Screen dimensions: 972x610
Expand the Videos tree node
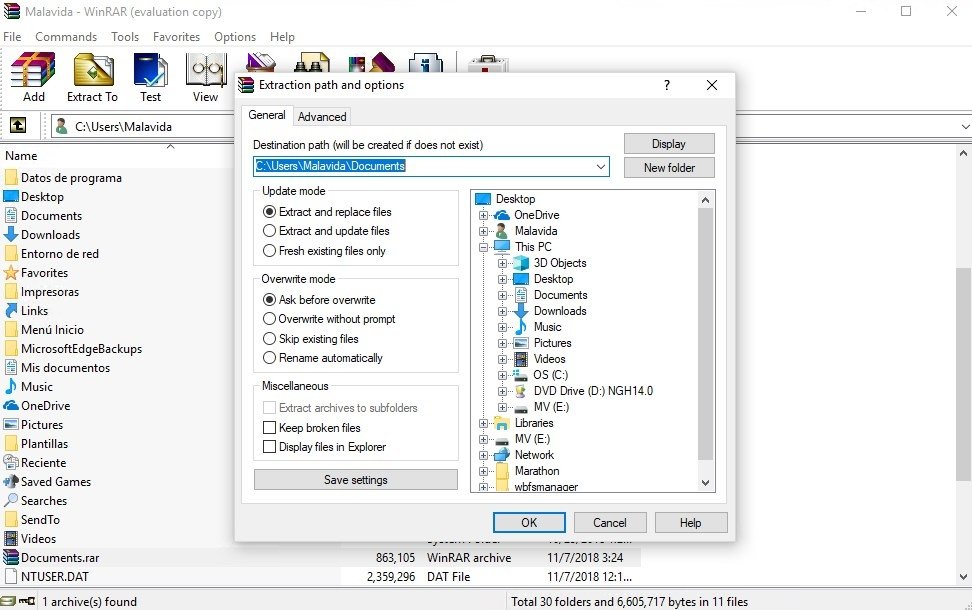pyautogui.click(x=503, y=359)
